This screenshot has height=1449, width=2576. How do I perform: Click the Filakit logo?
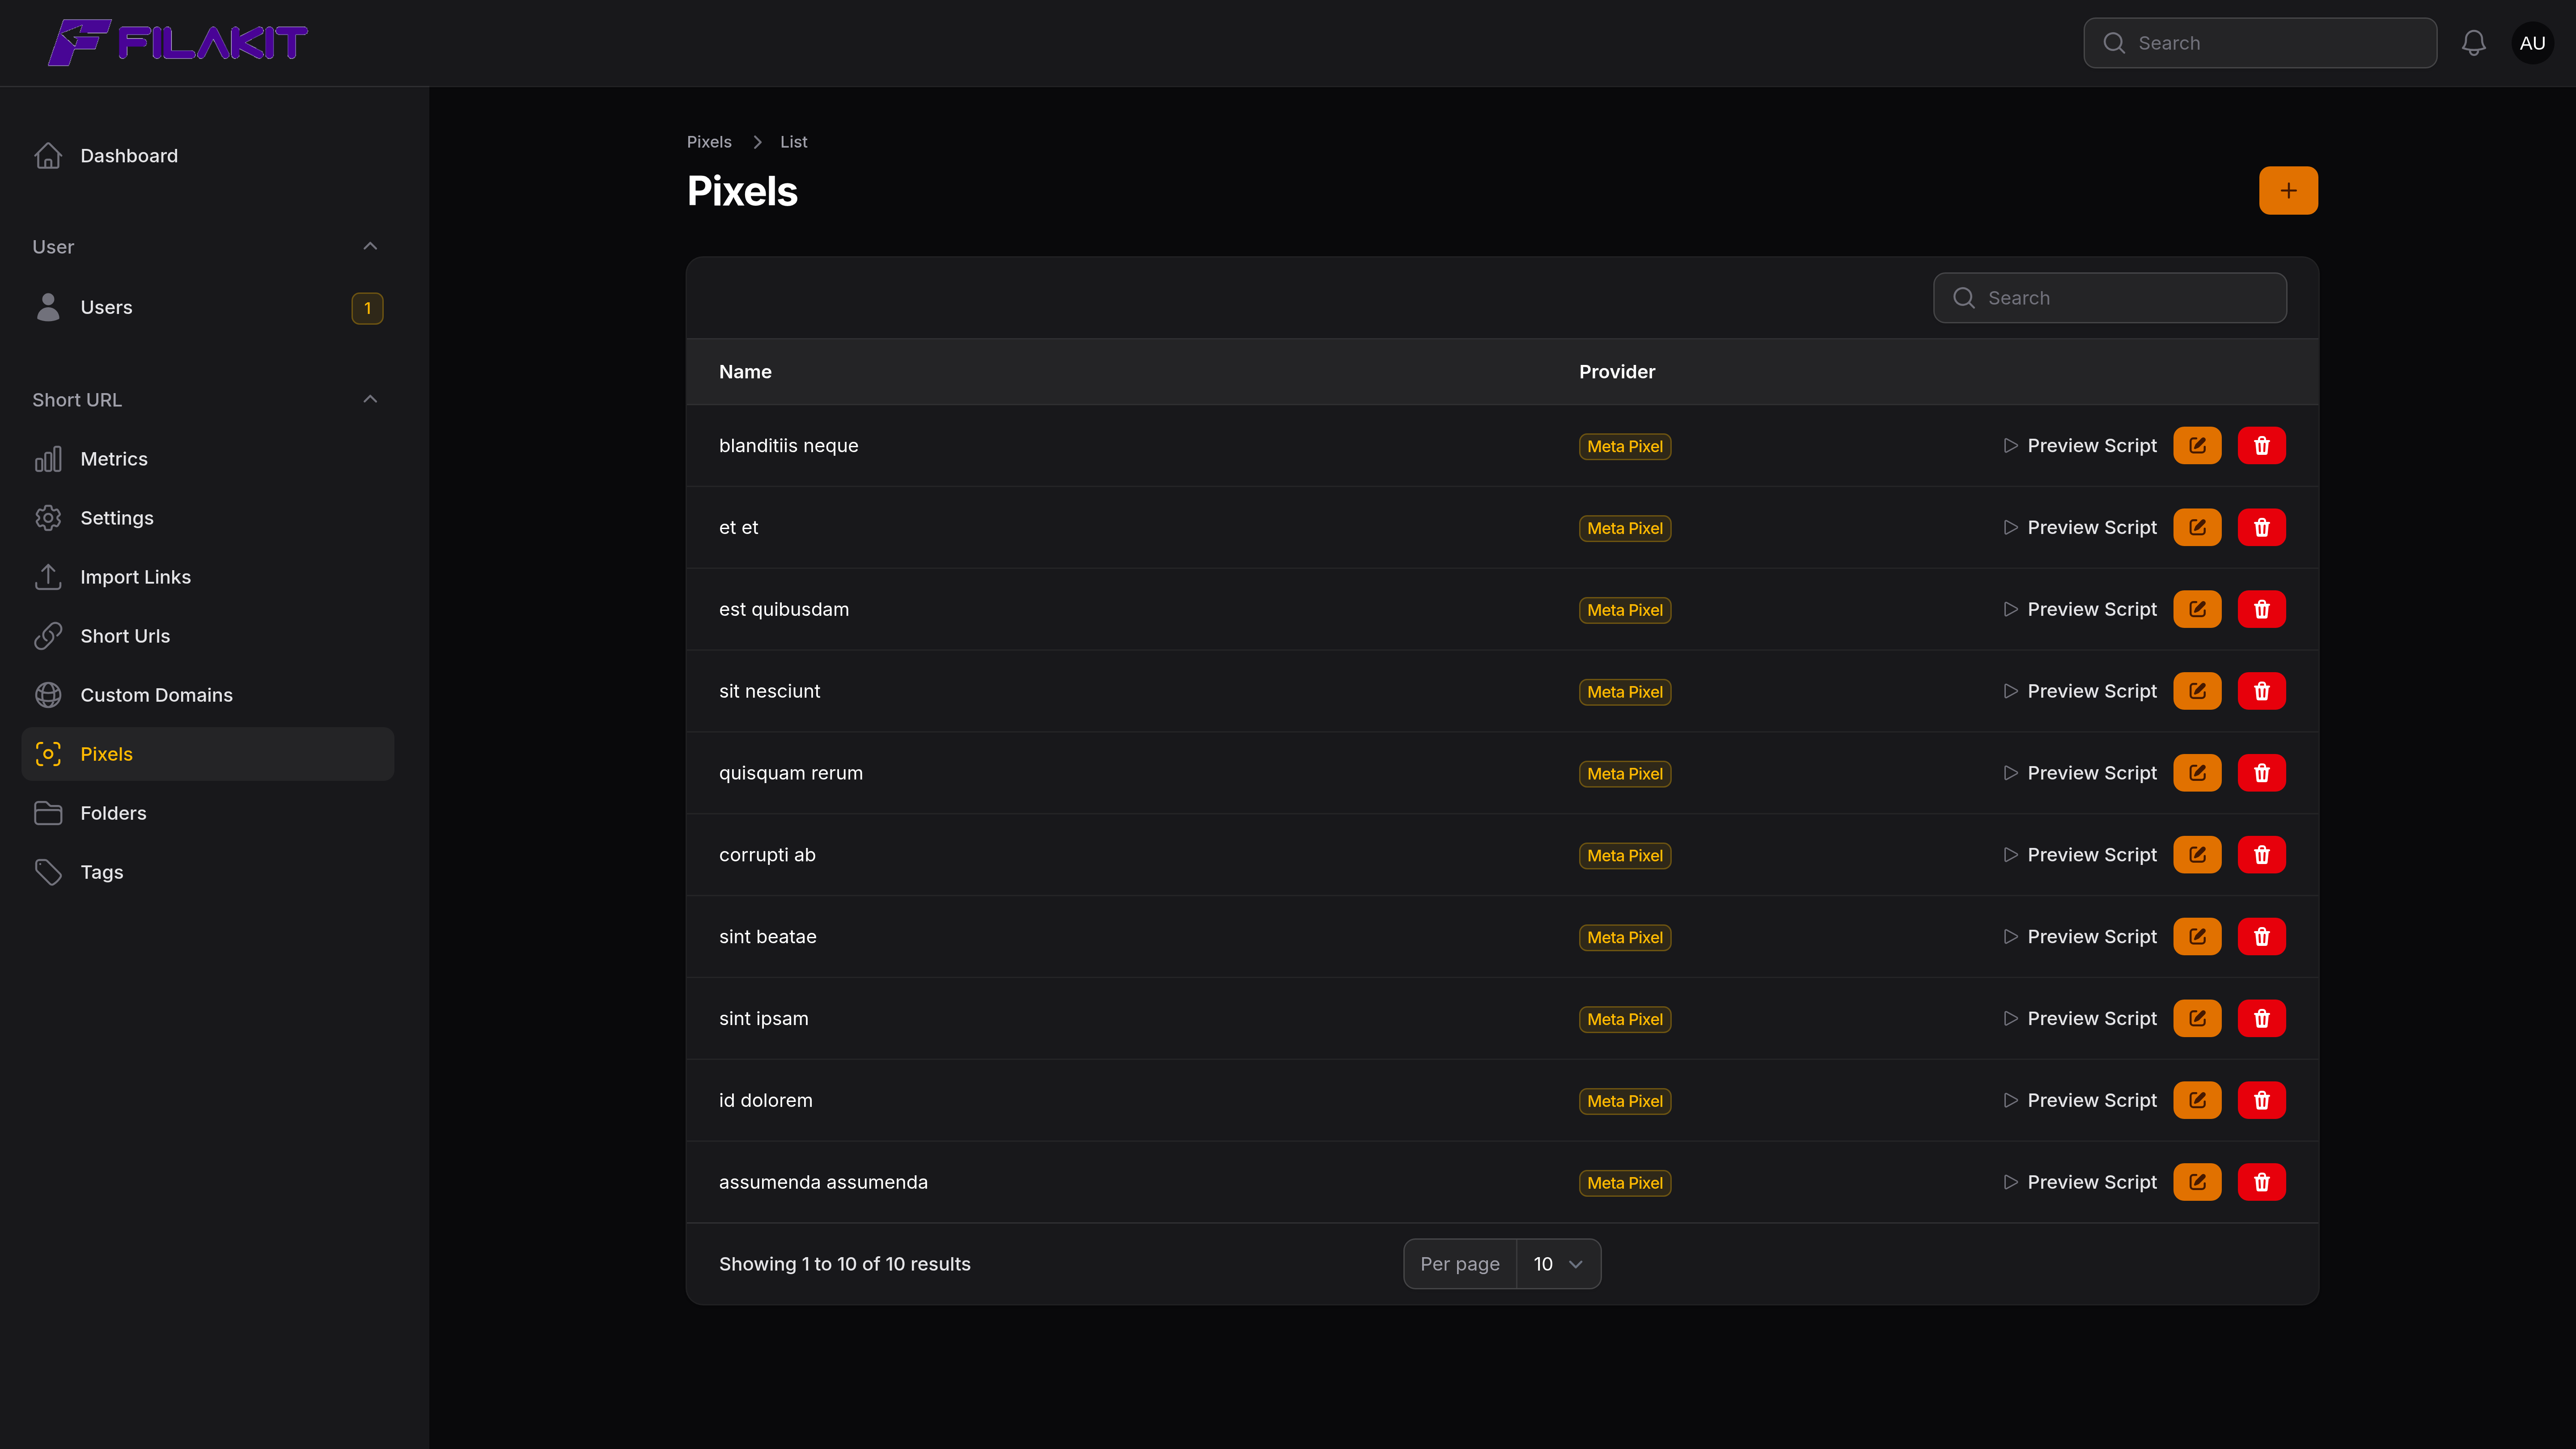click(178, 43)
